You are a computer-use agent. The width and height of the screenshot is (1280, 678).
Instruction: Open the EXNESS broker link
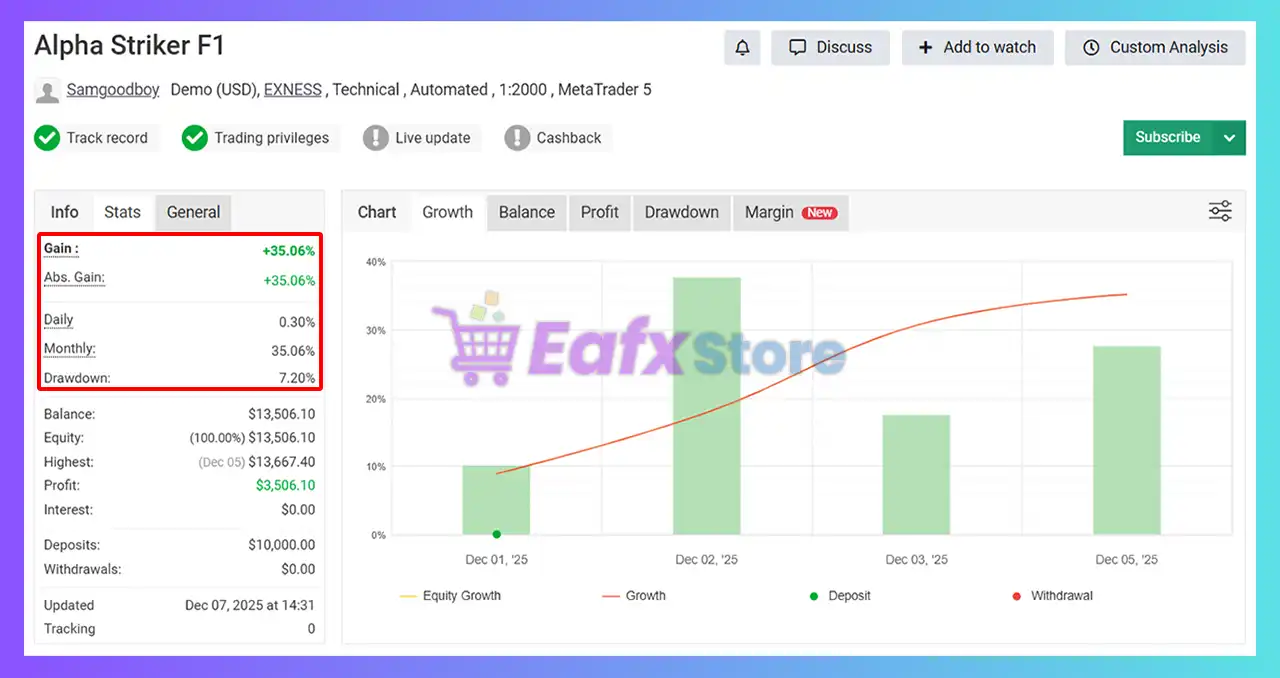click(292, 90)
